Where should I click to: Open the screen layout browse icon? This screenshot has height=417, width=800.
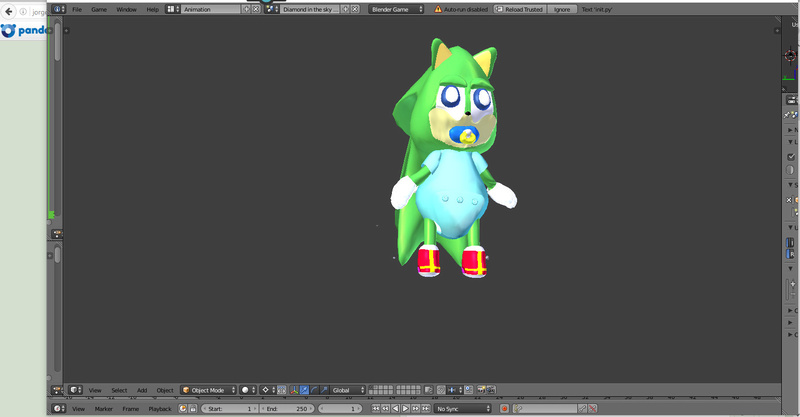[x=172, y=9]
